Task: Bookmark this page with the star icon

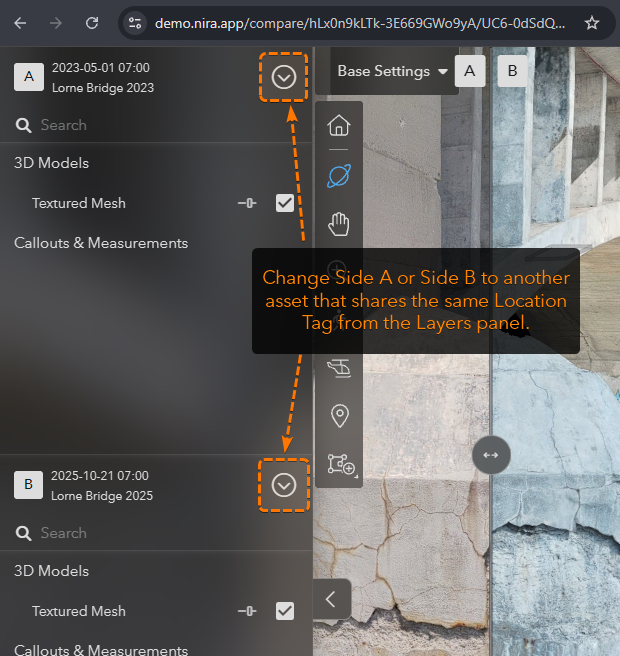Action: [592, 22]
